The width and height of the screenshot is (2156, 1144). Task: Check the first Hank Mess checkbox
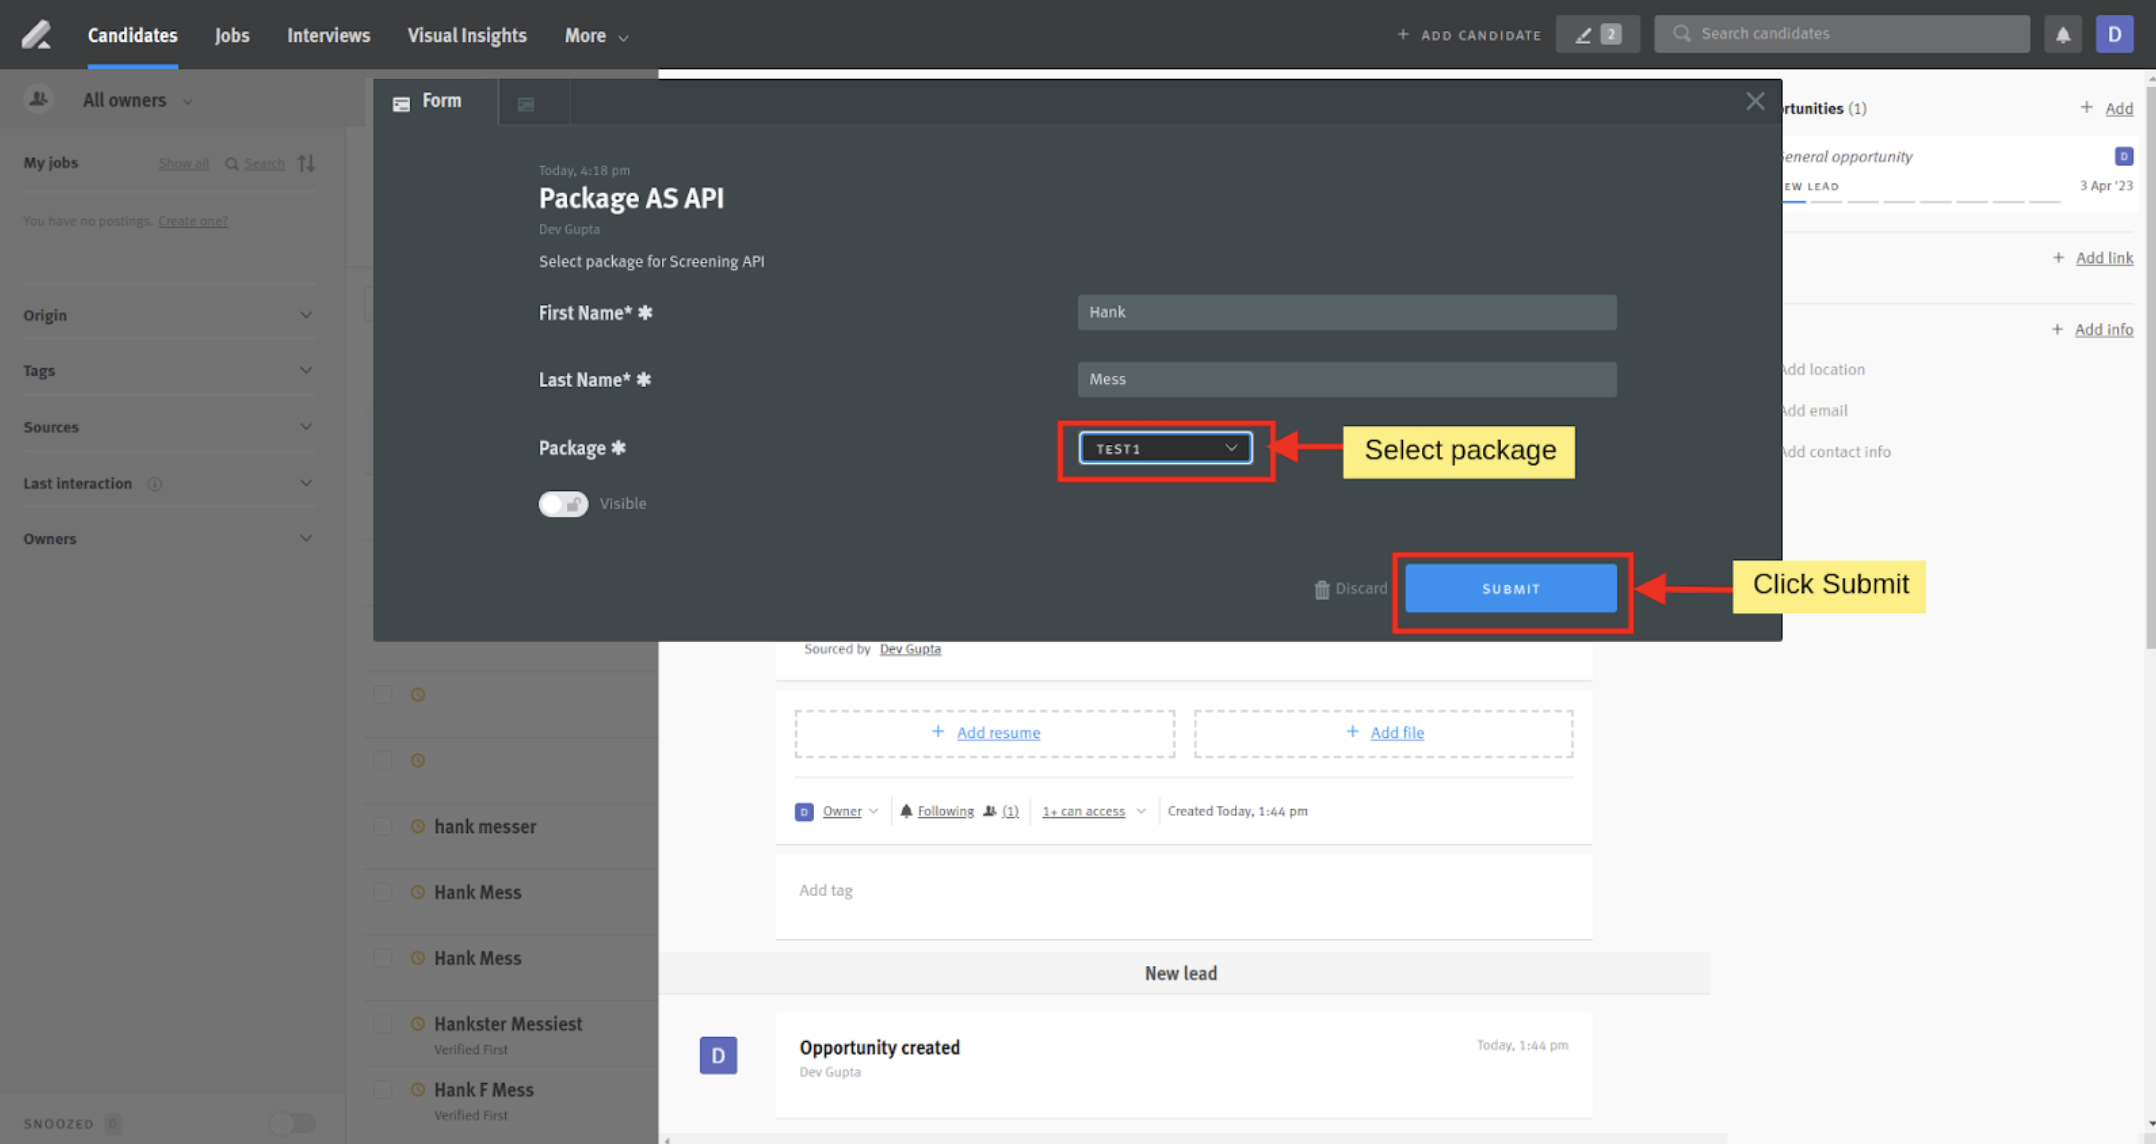point(383,893)
